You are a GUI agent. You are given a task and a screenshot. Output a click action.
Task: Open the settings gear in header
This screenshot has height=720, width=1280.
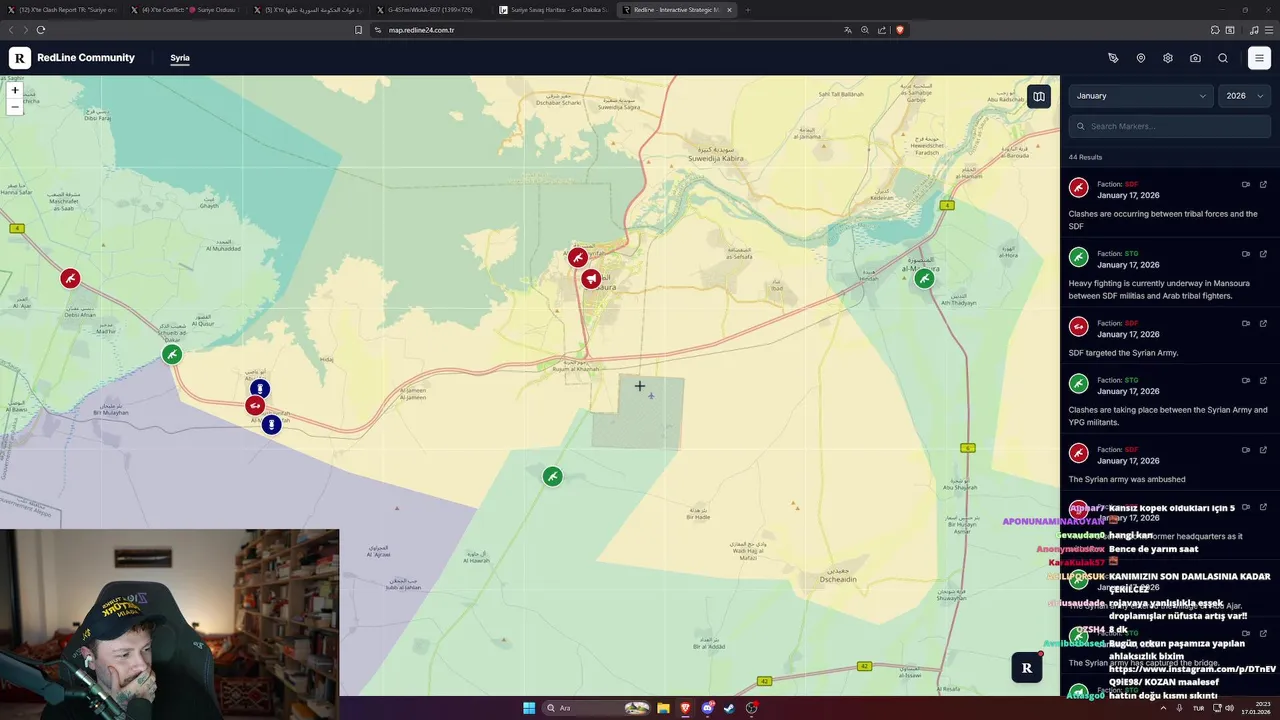pyautogui.click(x=1168, y=58)
